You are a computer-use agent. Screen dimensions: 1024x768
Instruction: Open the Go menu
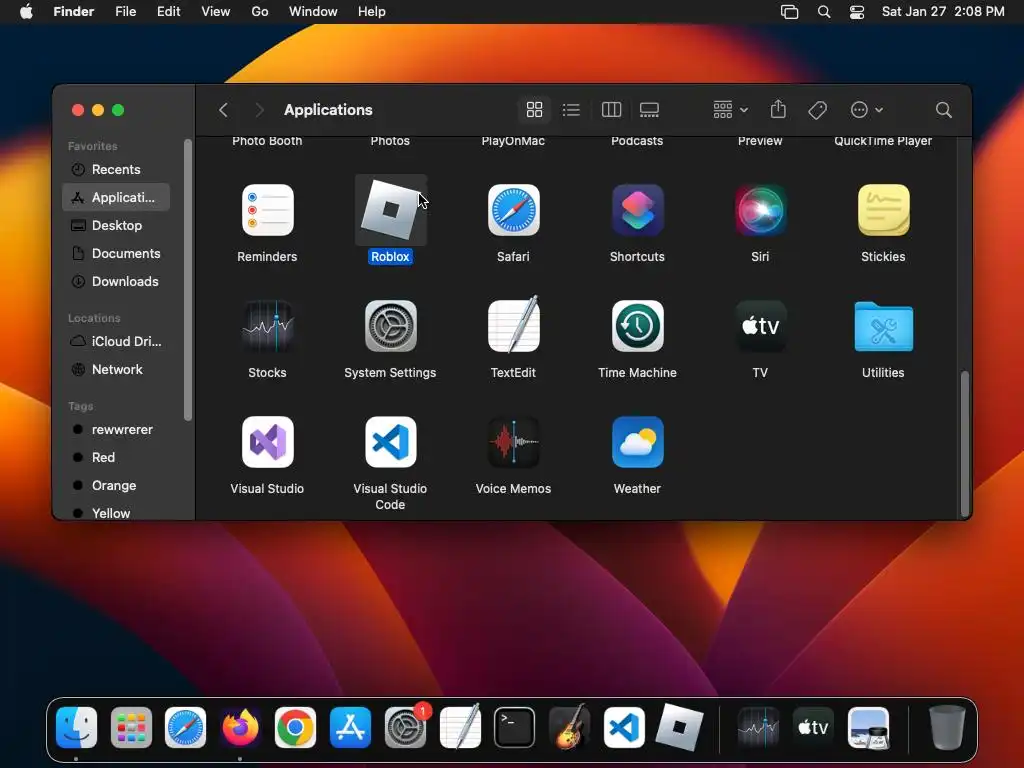coord(260,12)
